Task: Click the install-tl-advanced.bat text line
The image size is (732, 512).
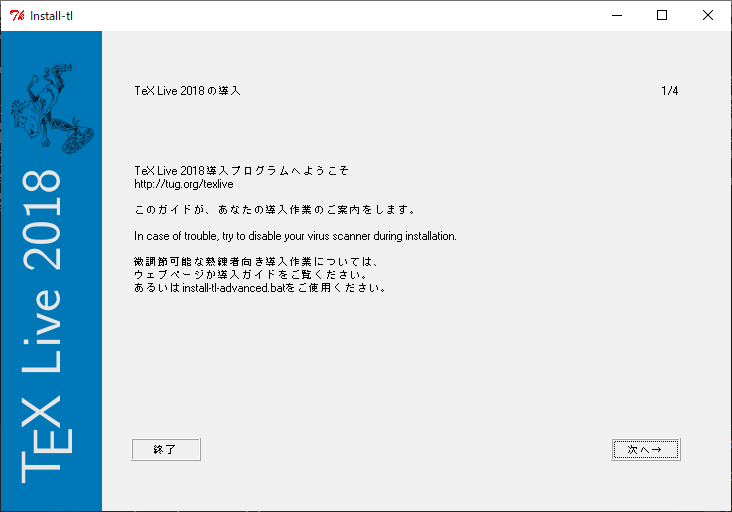Action: (x=260, y=288)
